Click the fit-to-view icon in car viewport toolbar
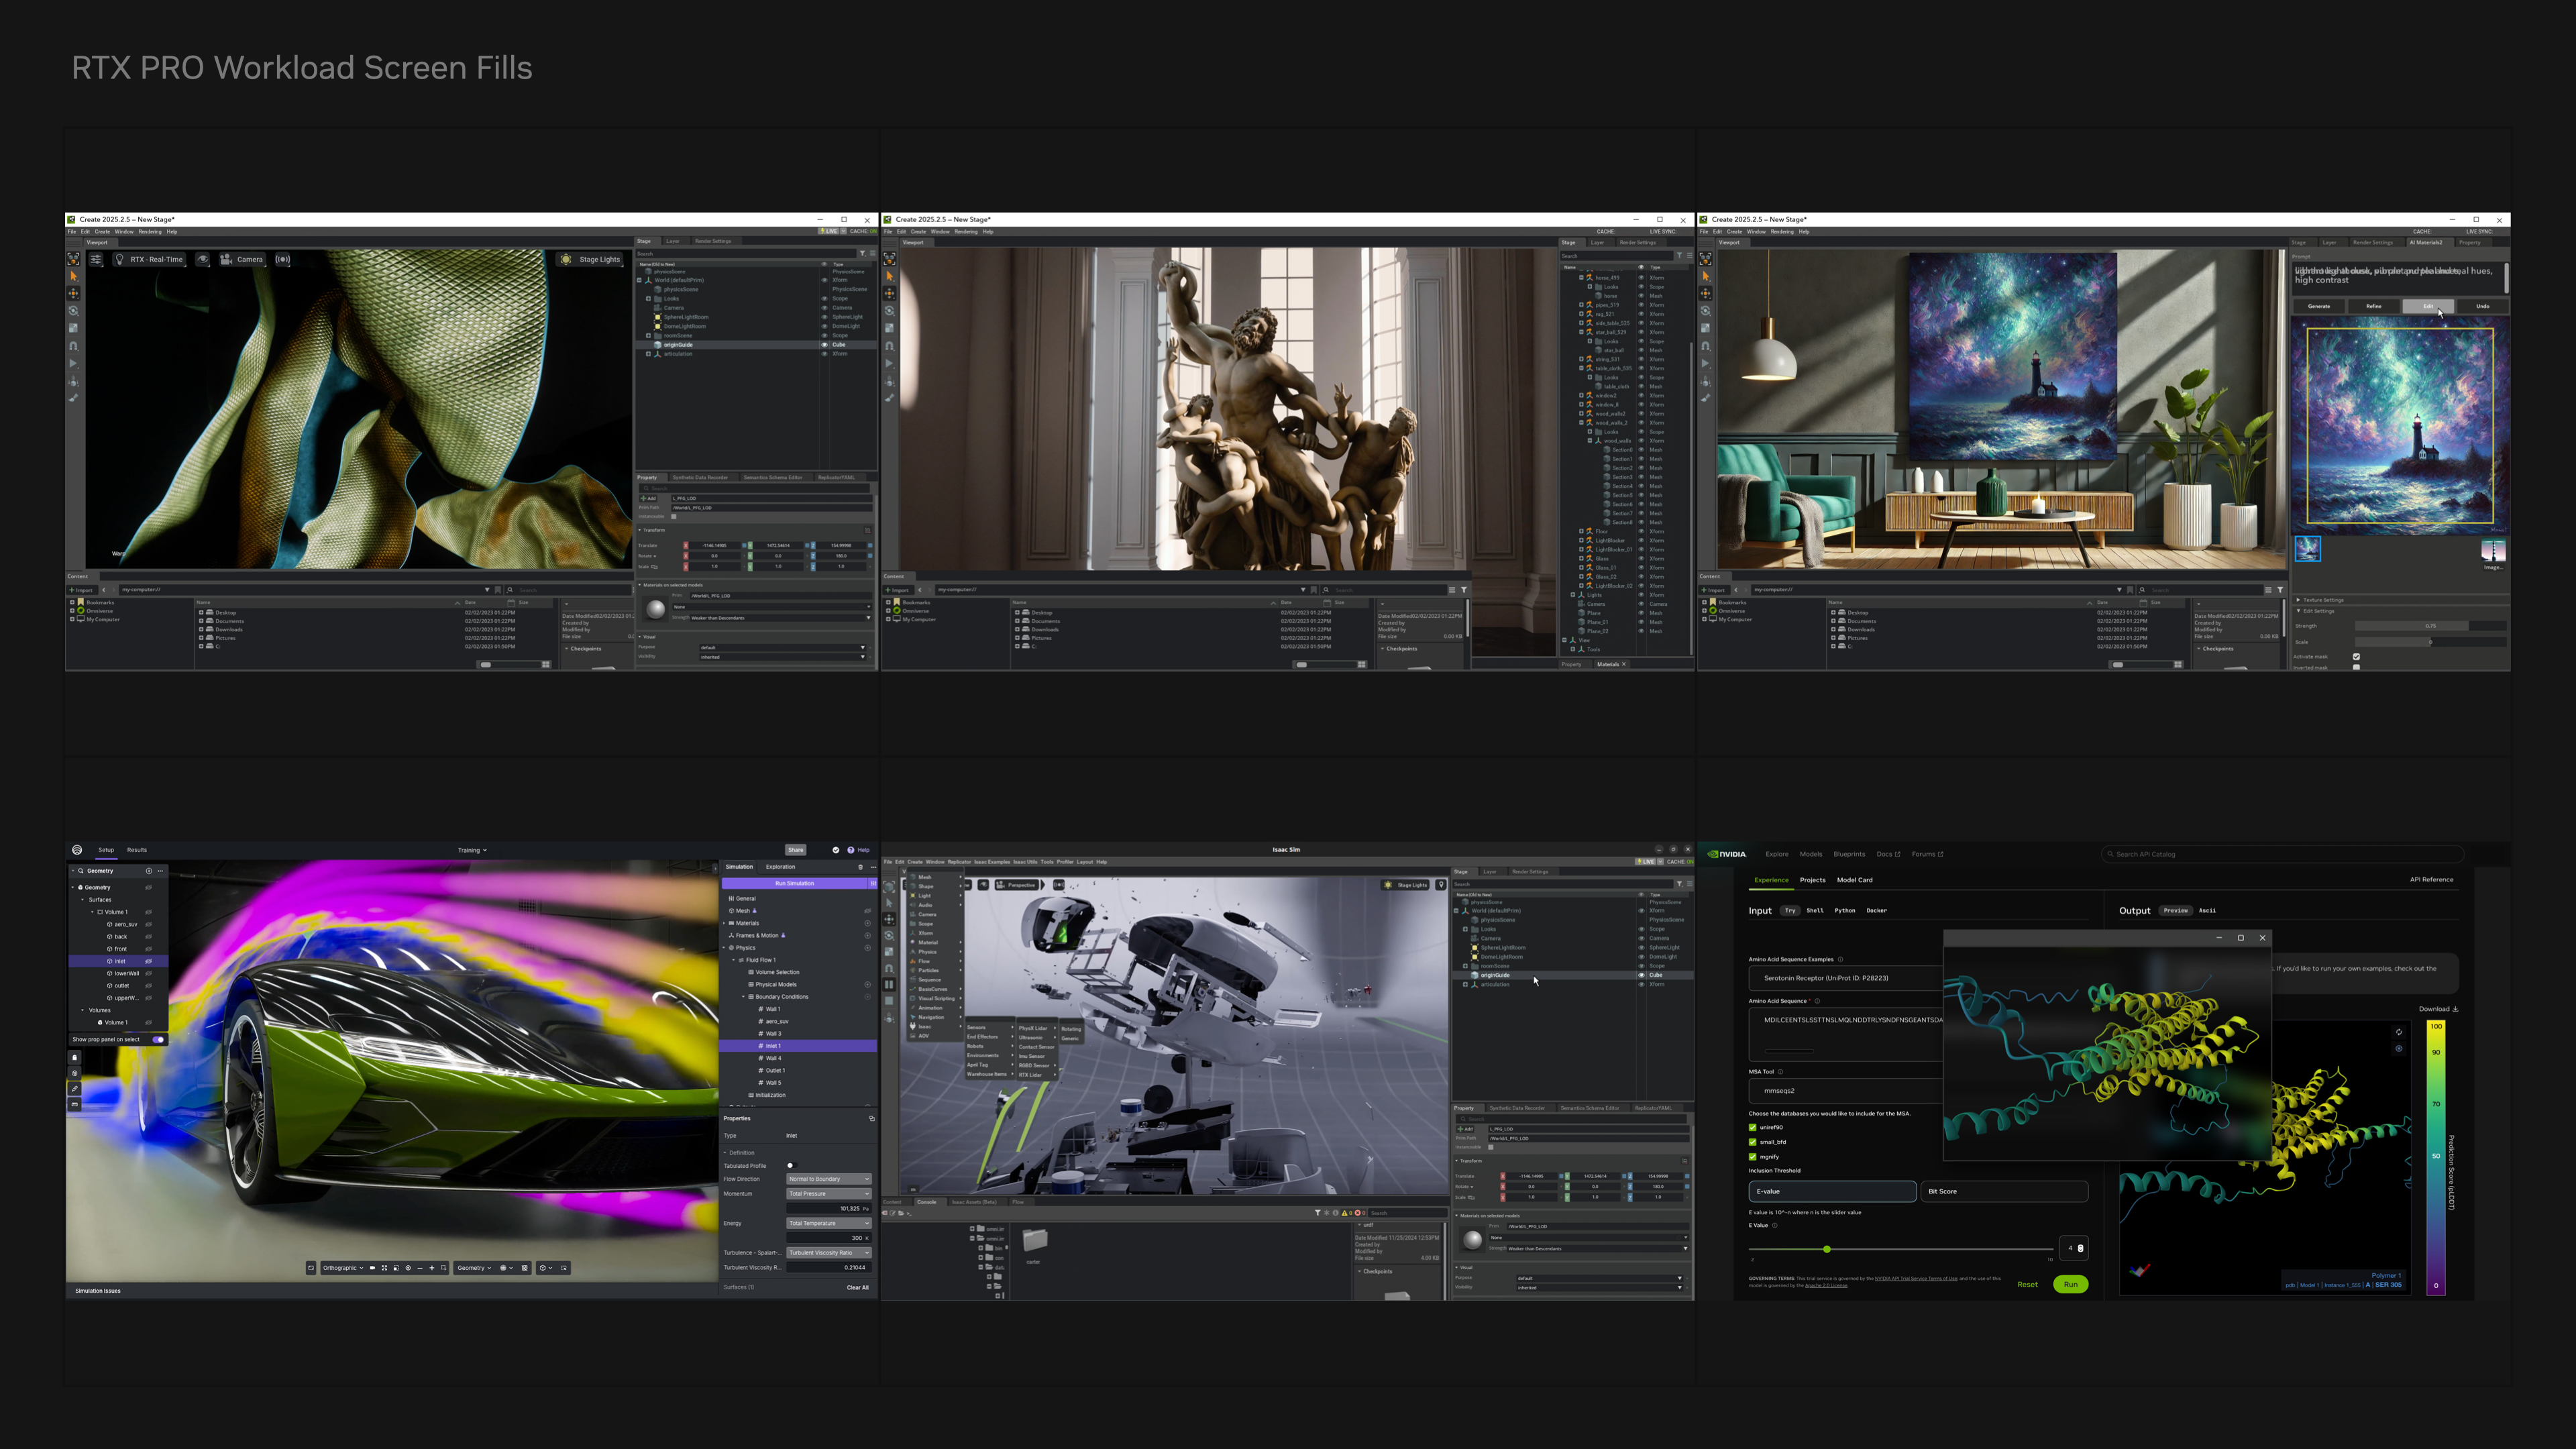This screenshot has height=1449, width=2576. click(384, 1268)
